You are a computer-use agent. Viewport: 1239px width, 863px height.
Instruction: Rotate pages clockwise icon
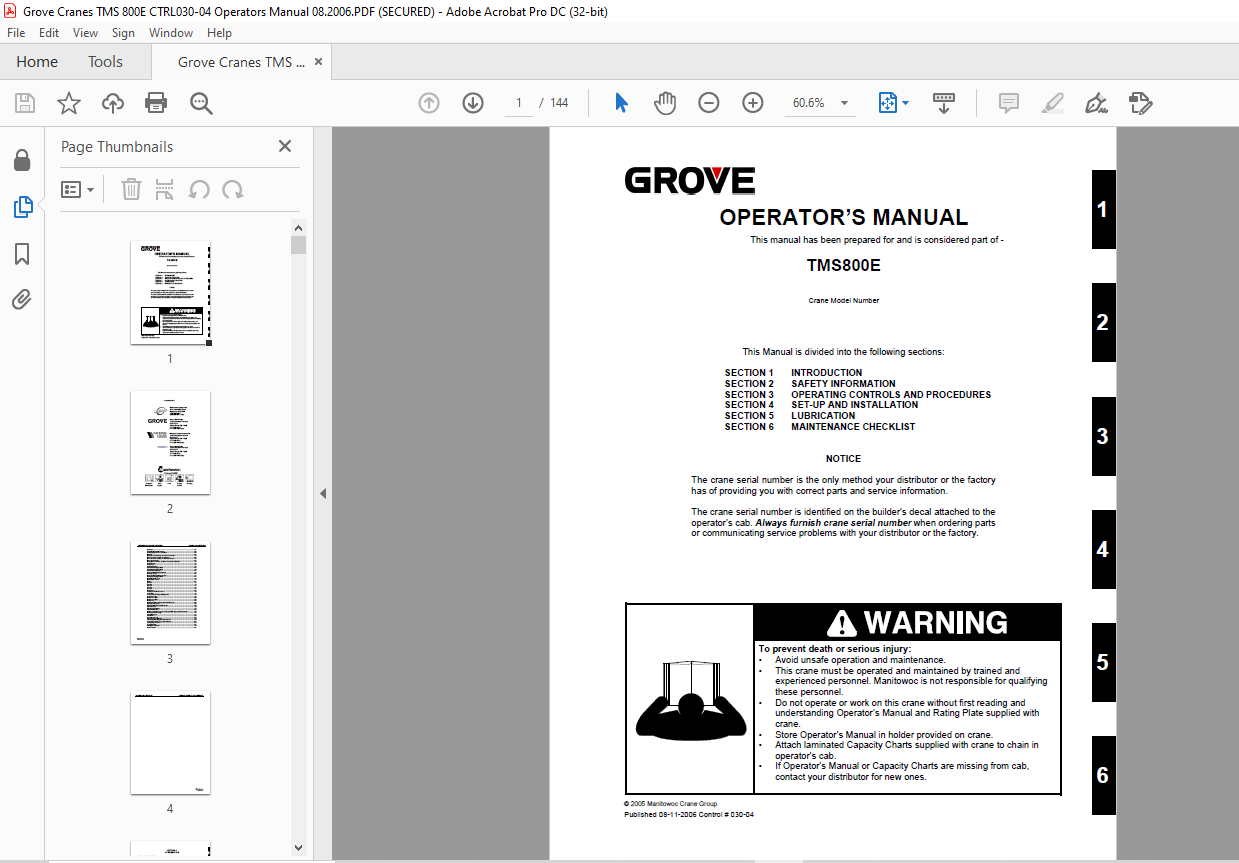[233, 189]
